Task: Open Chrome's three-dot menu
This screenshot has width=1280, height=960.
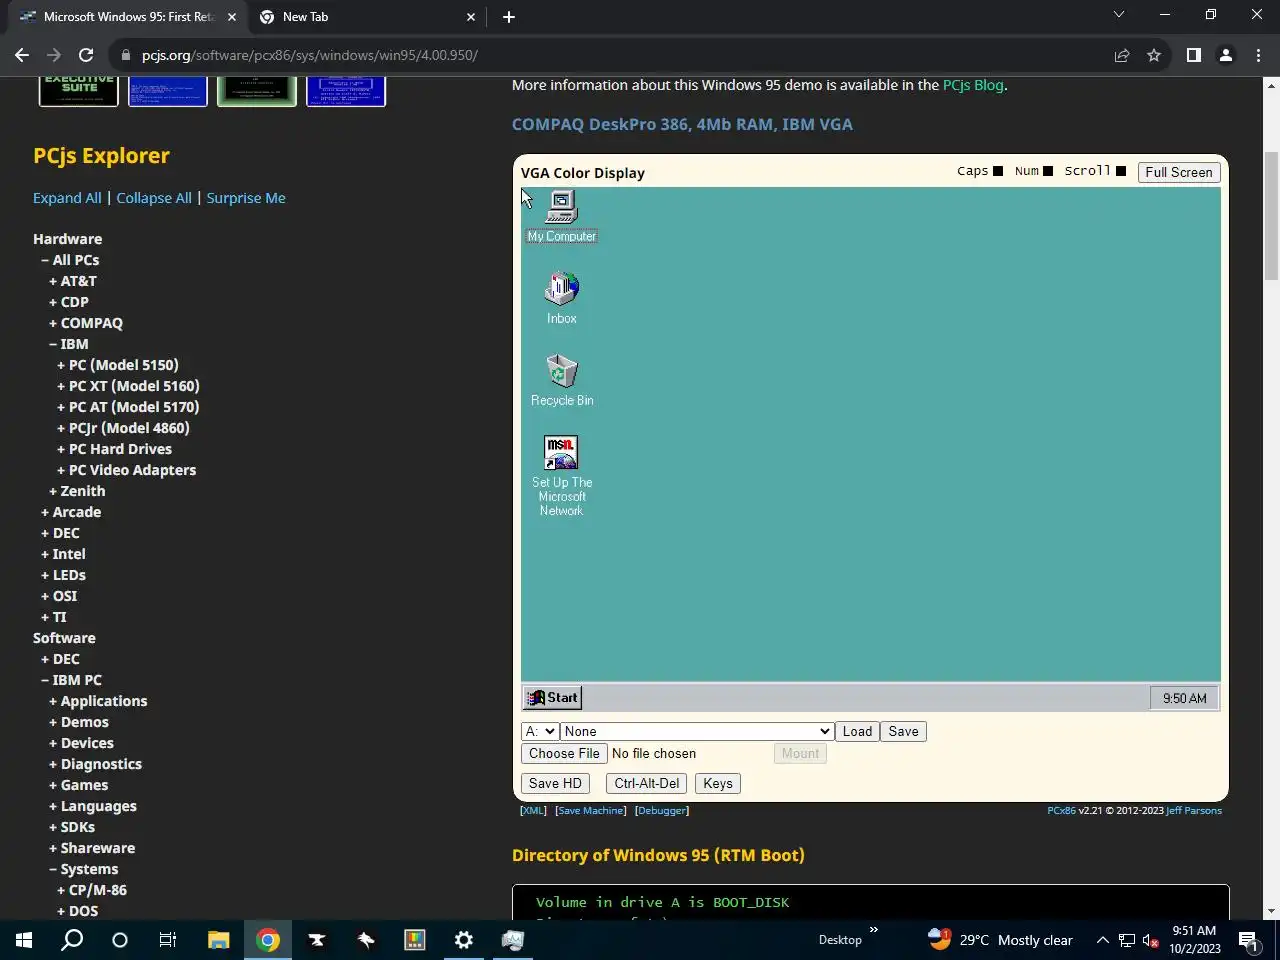Action: (1257, 55)
